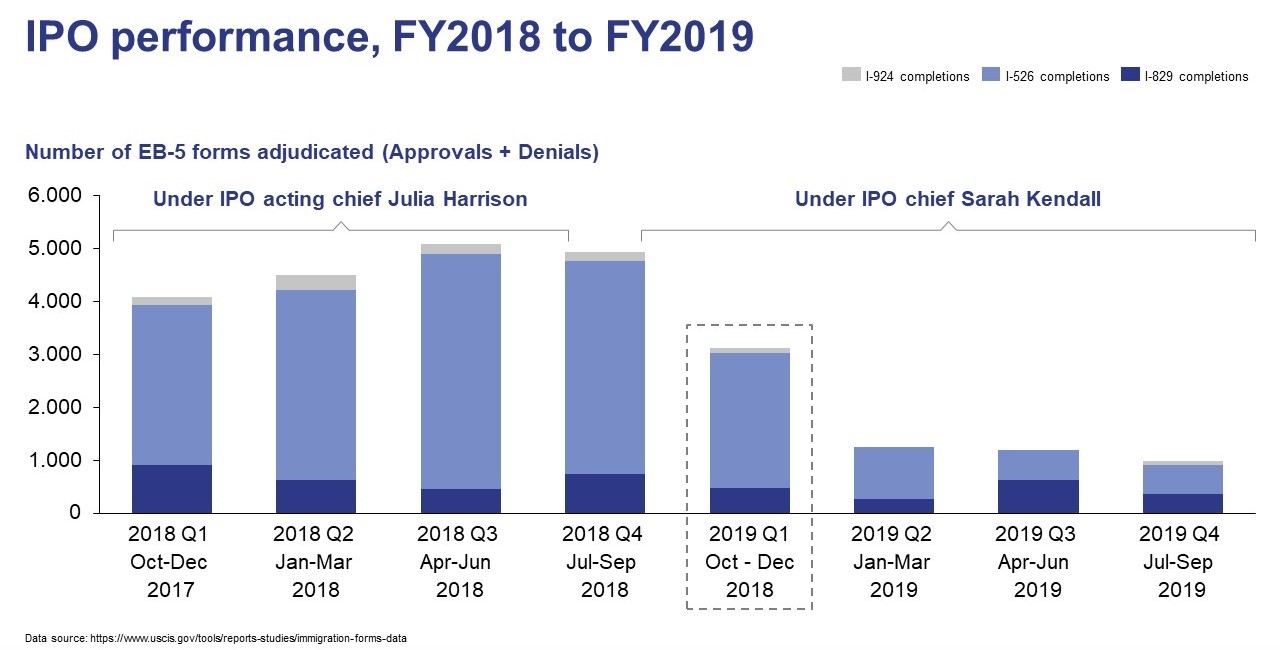Click the '2019 Q1 Oct - Dec 2018' axis label
Image resolution: width=1280 pixels, height=650 pixels.
pos(749,562)
